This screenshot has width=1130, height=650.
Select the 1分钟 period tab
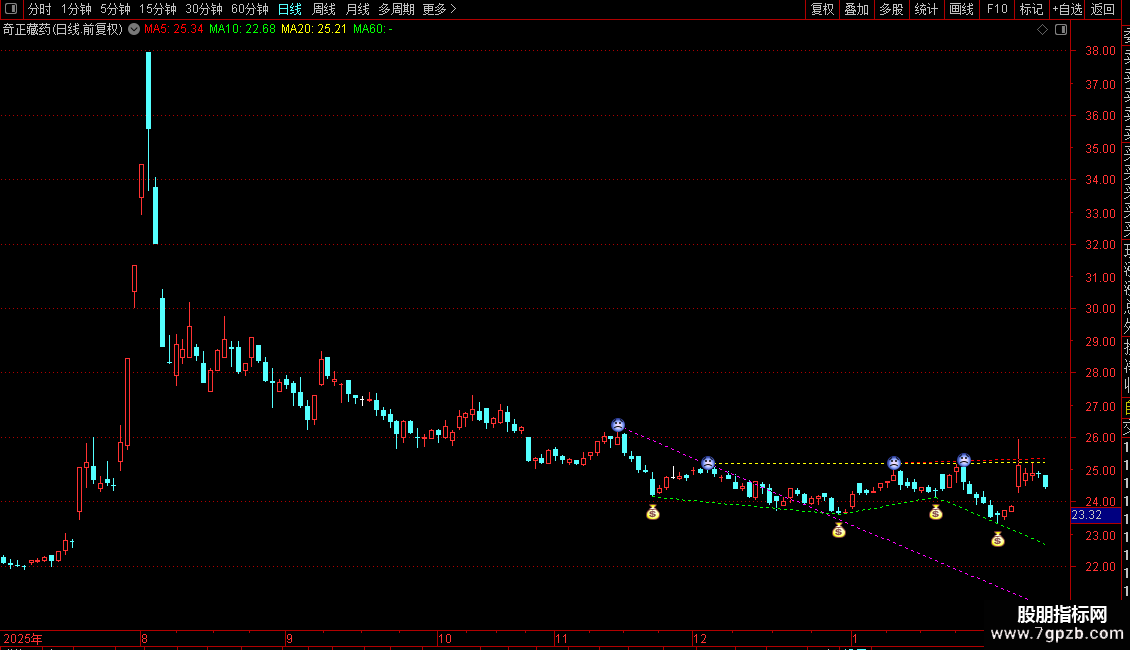(x=76, y=9)
